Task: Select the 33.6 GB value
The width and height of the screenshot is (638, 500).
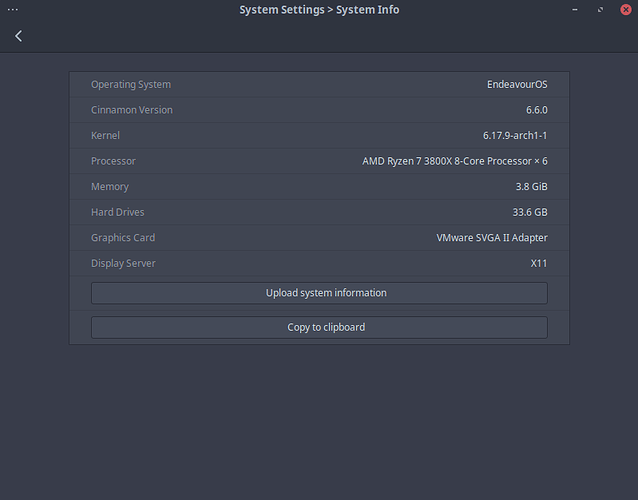Action: [530, 212]
